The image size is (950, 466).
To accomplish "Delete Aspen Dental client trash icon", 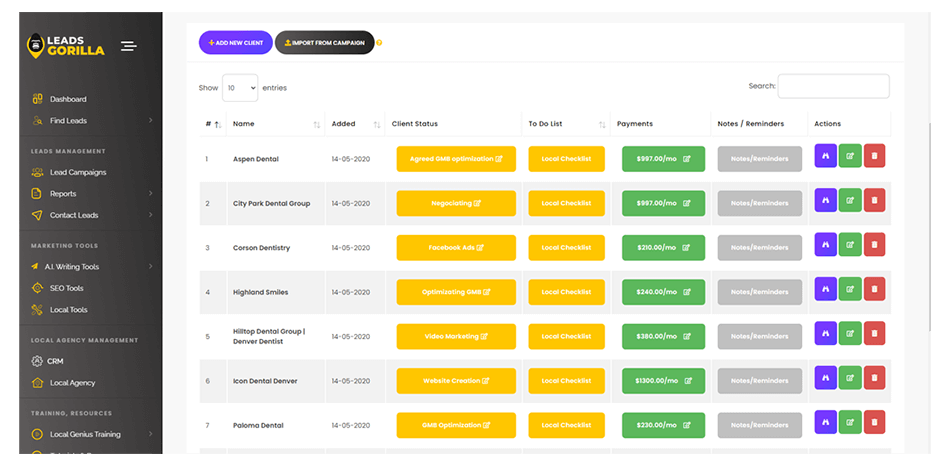I will click(874, 156).
